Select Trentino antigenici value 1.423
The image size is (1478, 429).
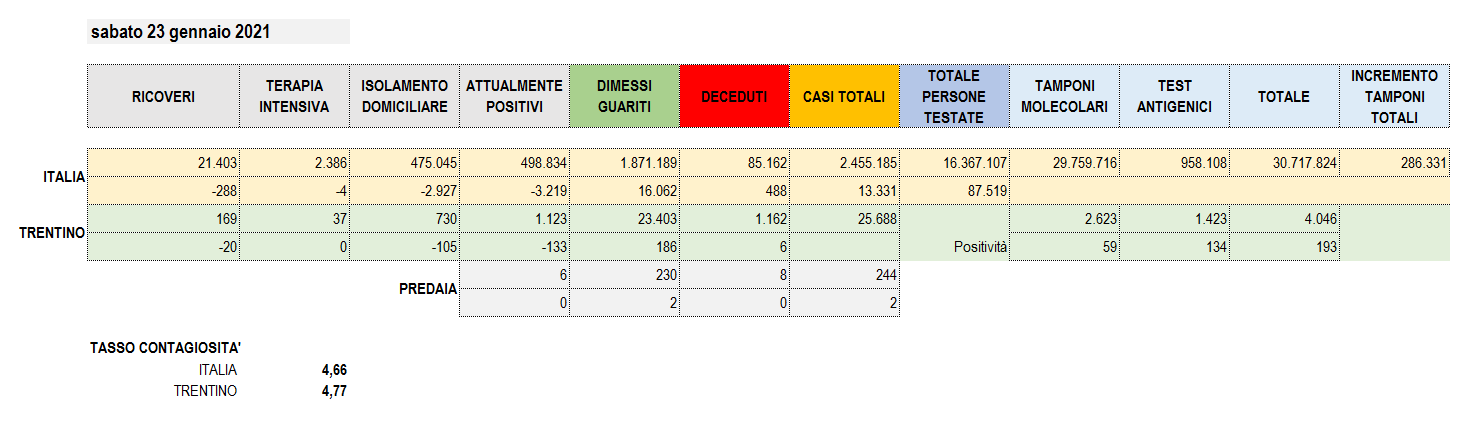1174,218
